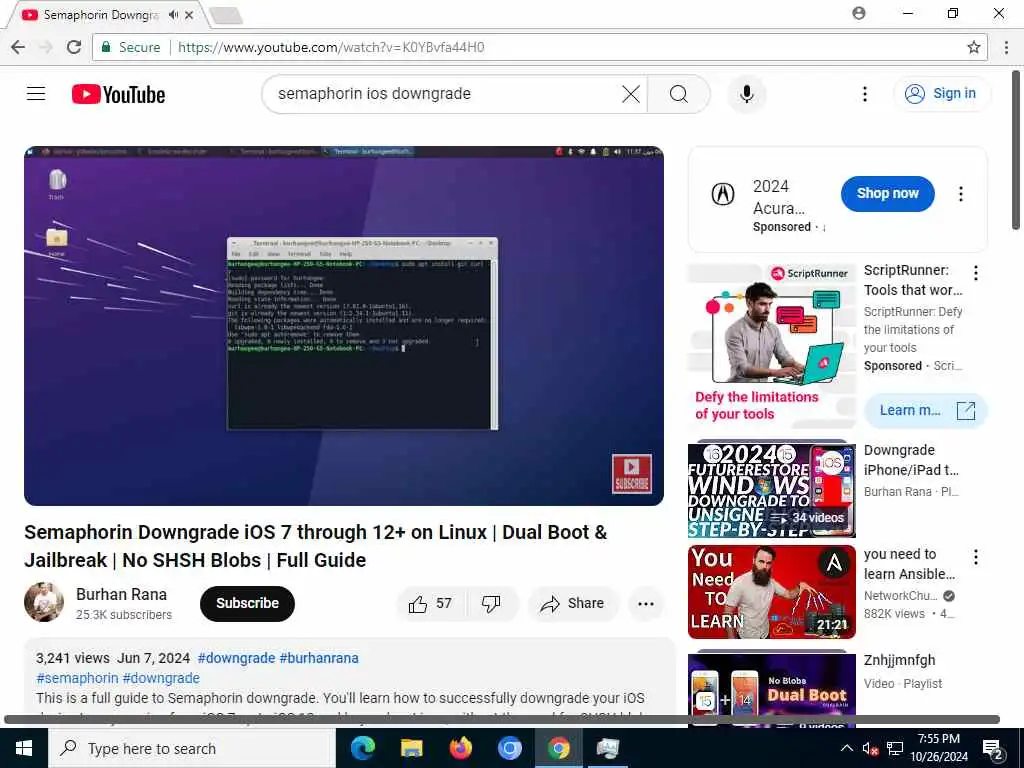Click the Sign in button
This screenshot has height=768, width=1024.
[941, 94]
